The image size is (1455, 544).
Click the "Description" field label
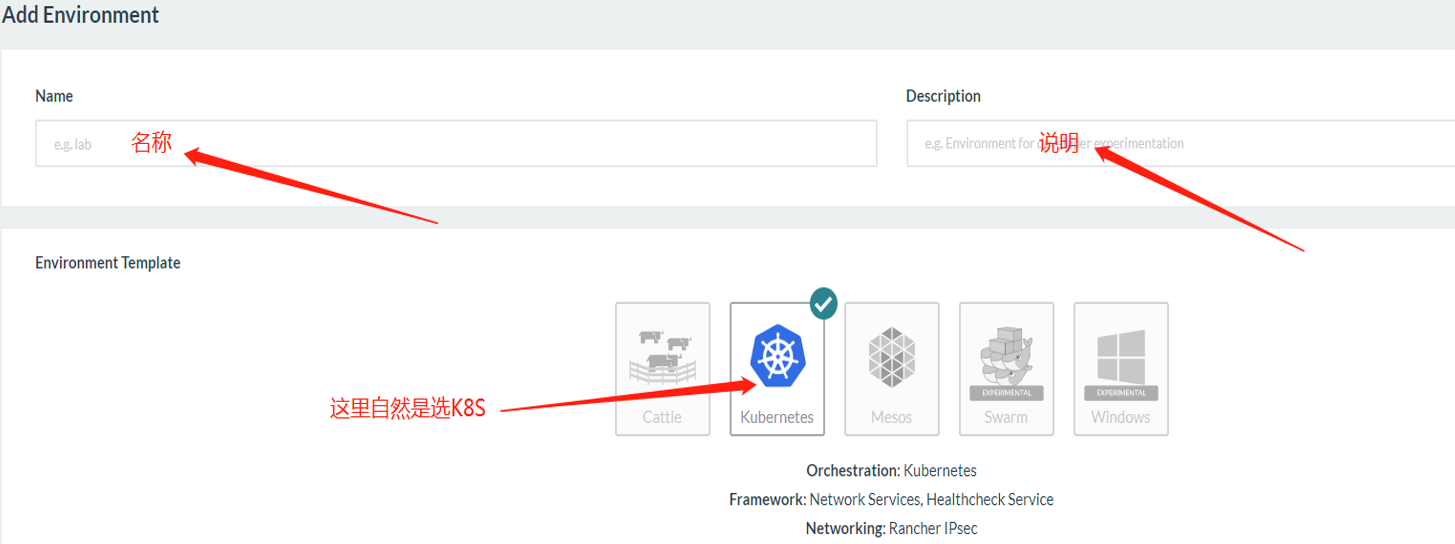[943, 96]
